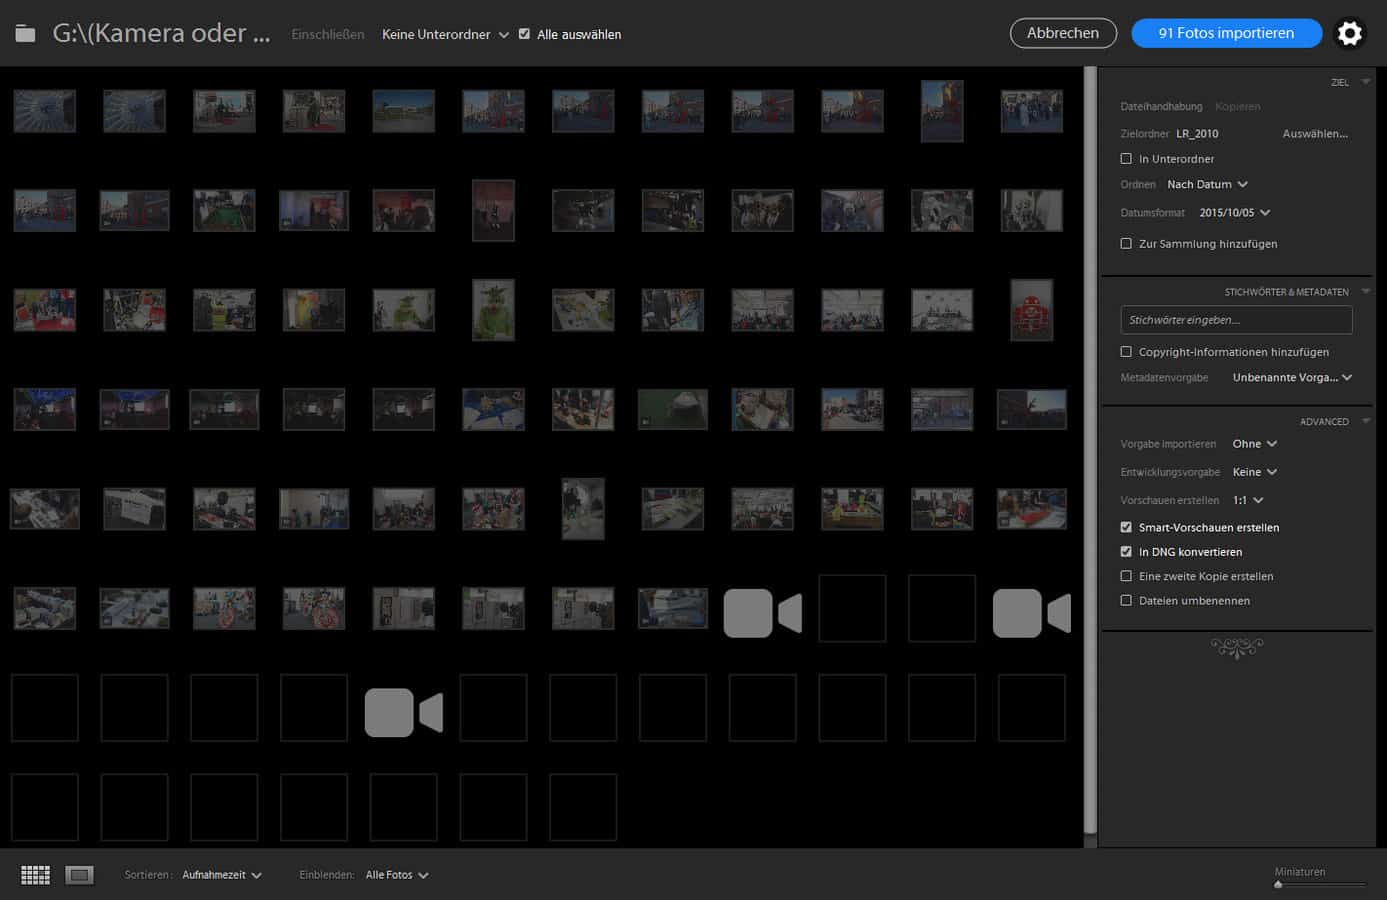The height and width of the screenshot is (900, 1387).
Task: Click the folder icon beside source path
Action: click(25, 34)
